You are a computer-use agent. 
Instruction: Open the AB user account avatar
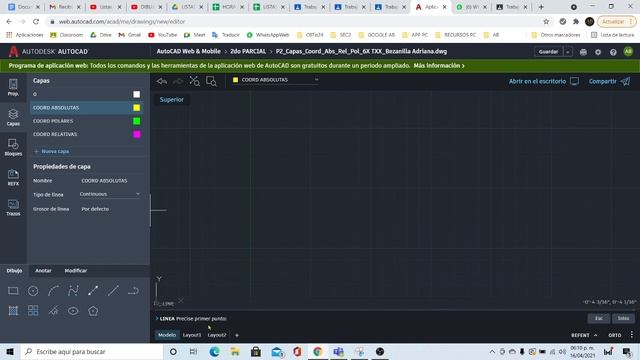coord(628,51)
